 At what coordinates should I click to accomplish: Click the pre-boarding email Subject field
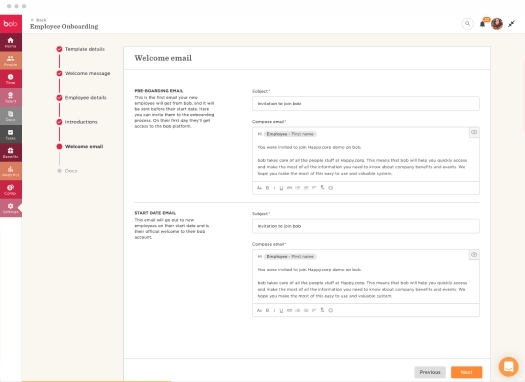pos(366,104)
